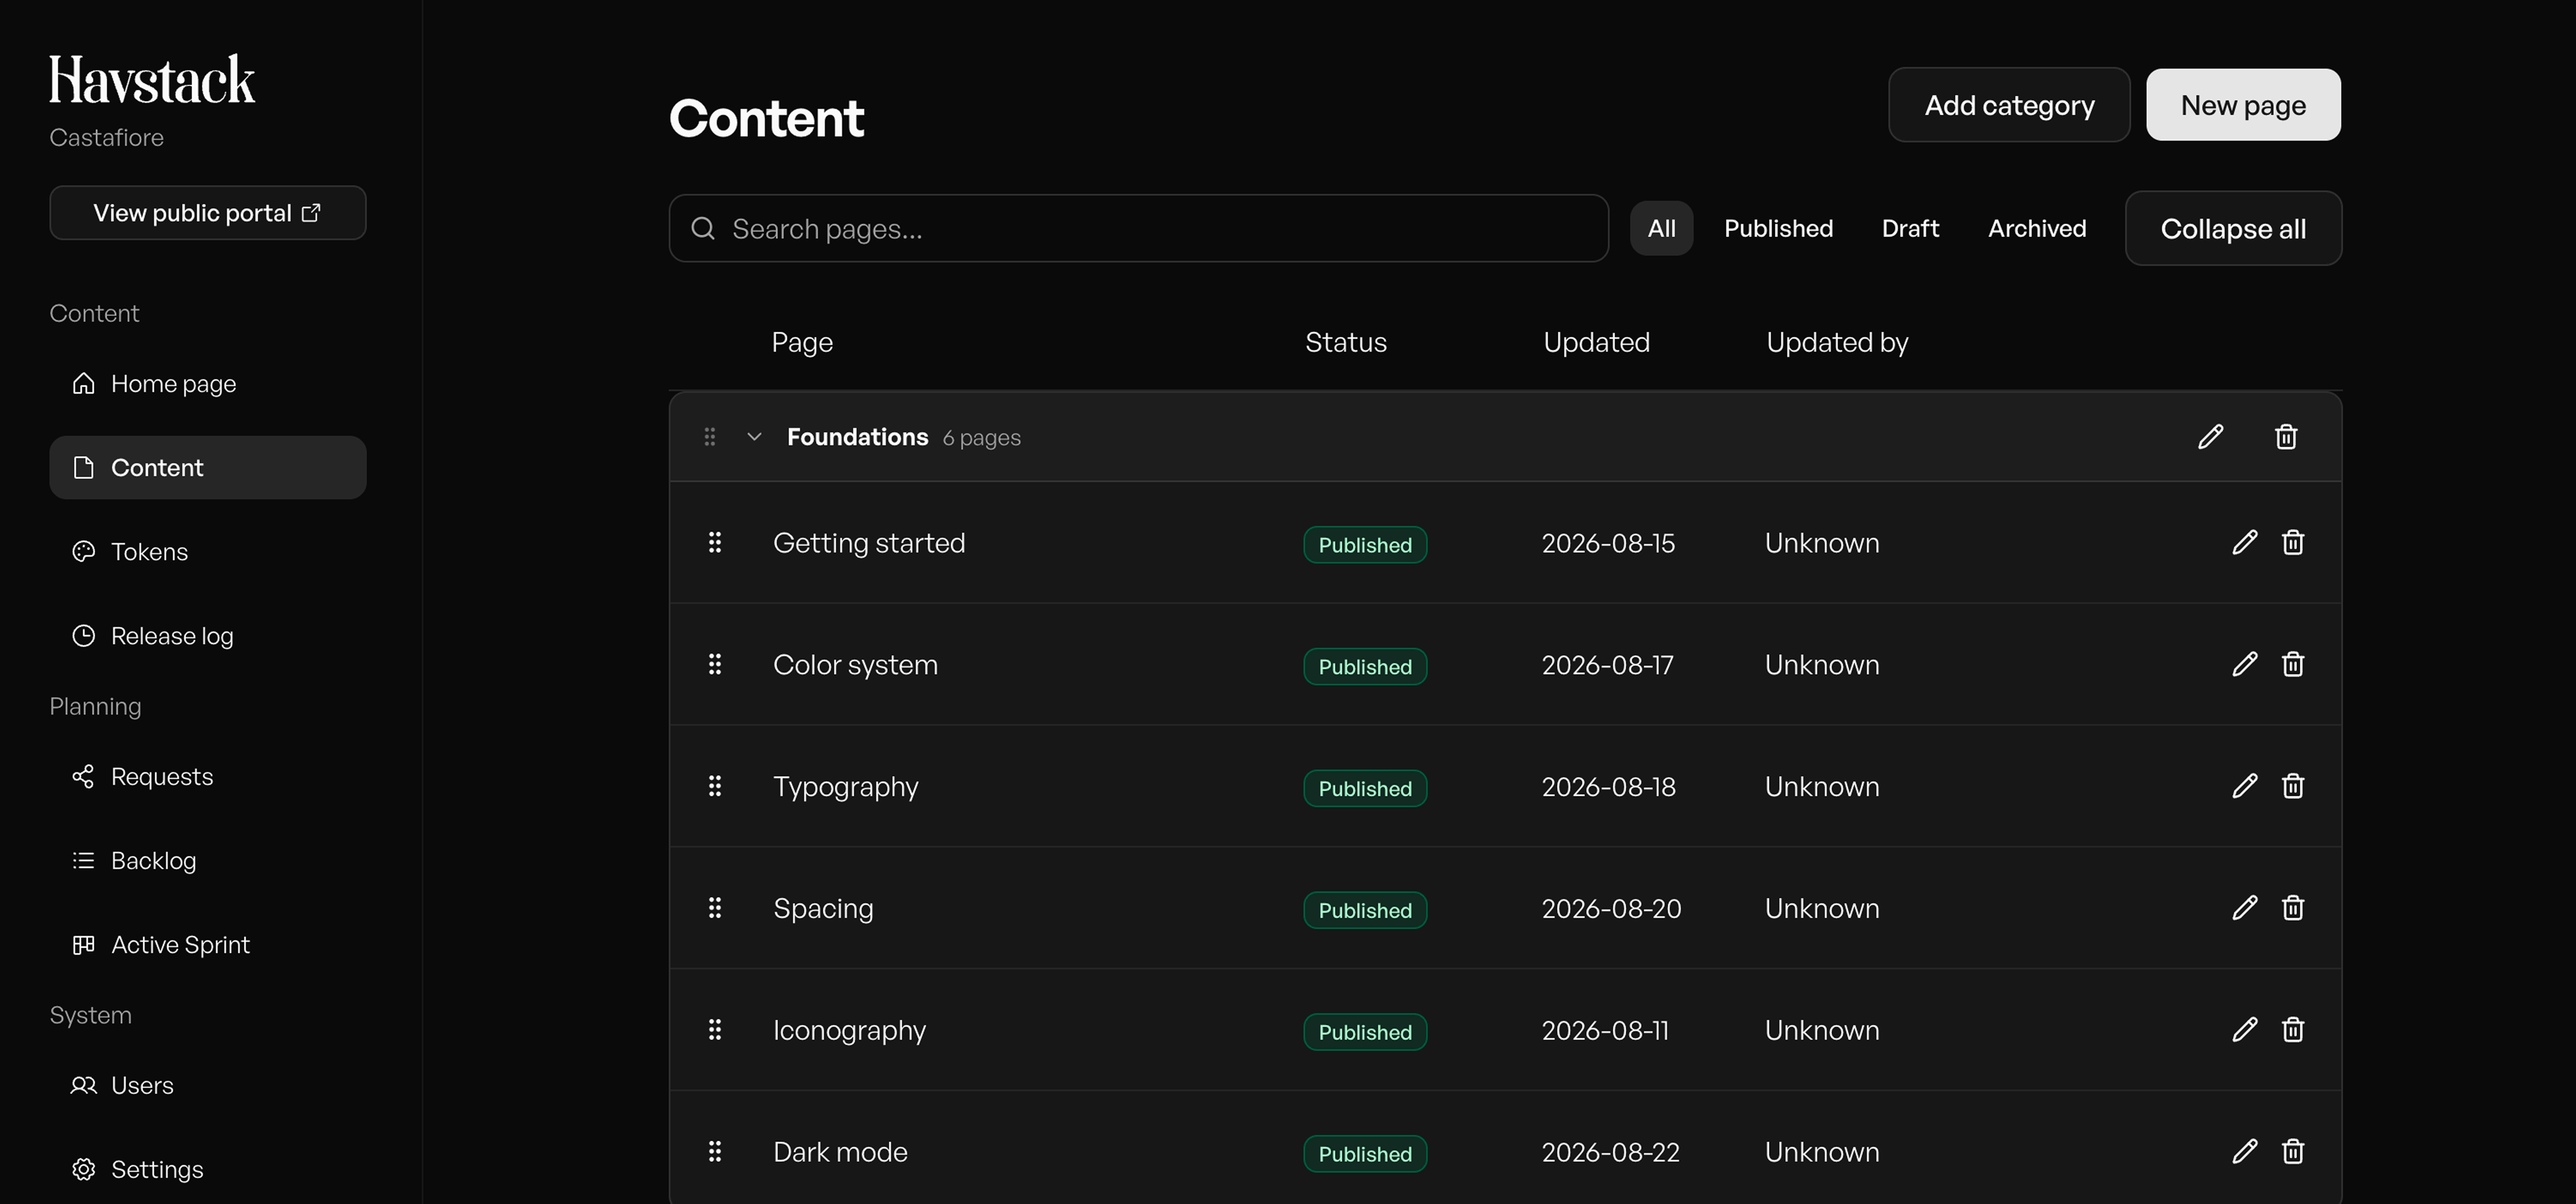Delete the Dark mode page
Screen dimensions: 2576x1204
2293,1152
